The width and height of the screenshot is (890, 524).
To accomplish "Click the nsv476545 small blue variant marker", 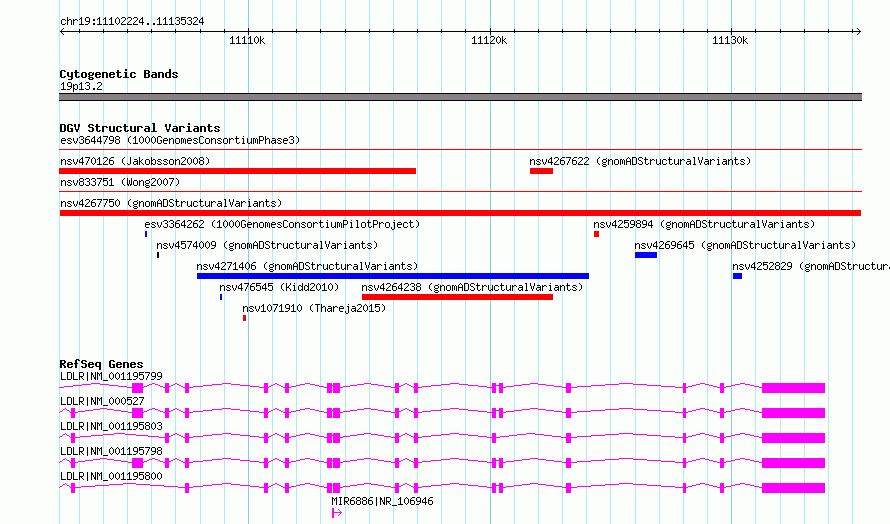I will click(221, 297).
